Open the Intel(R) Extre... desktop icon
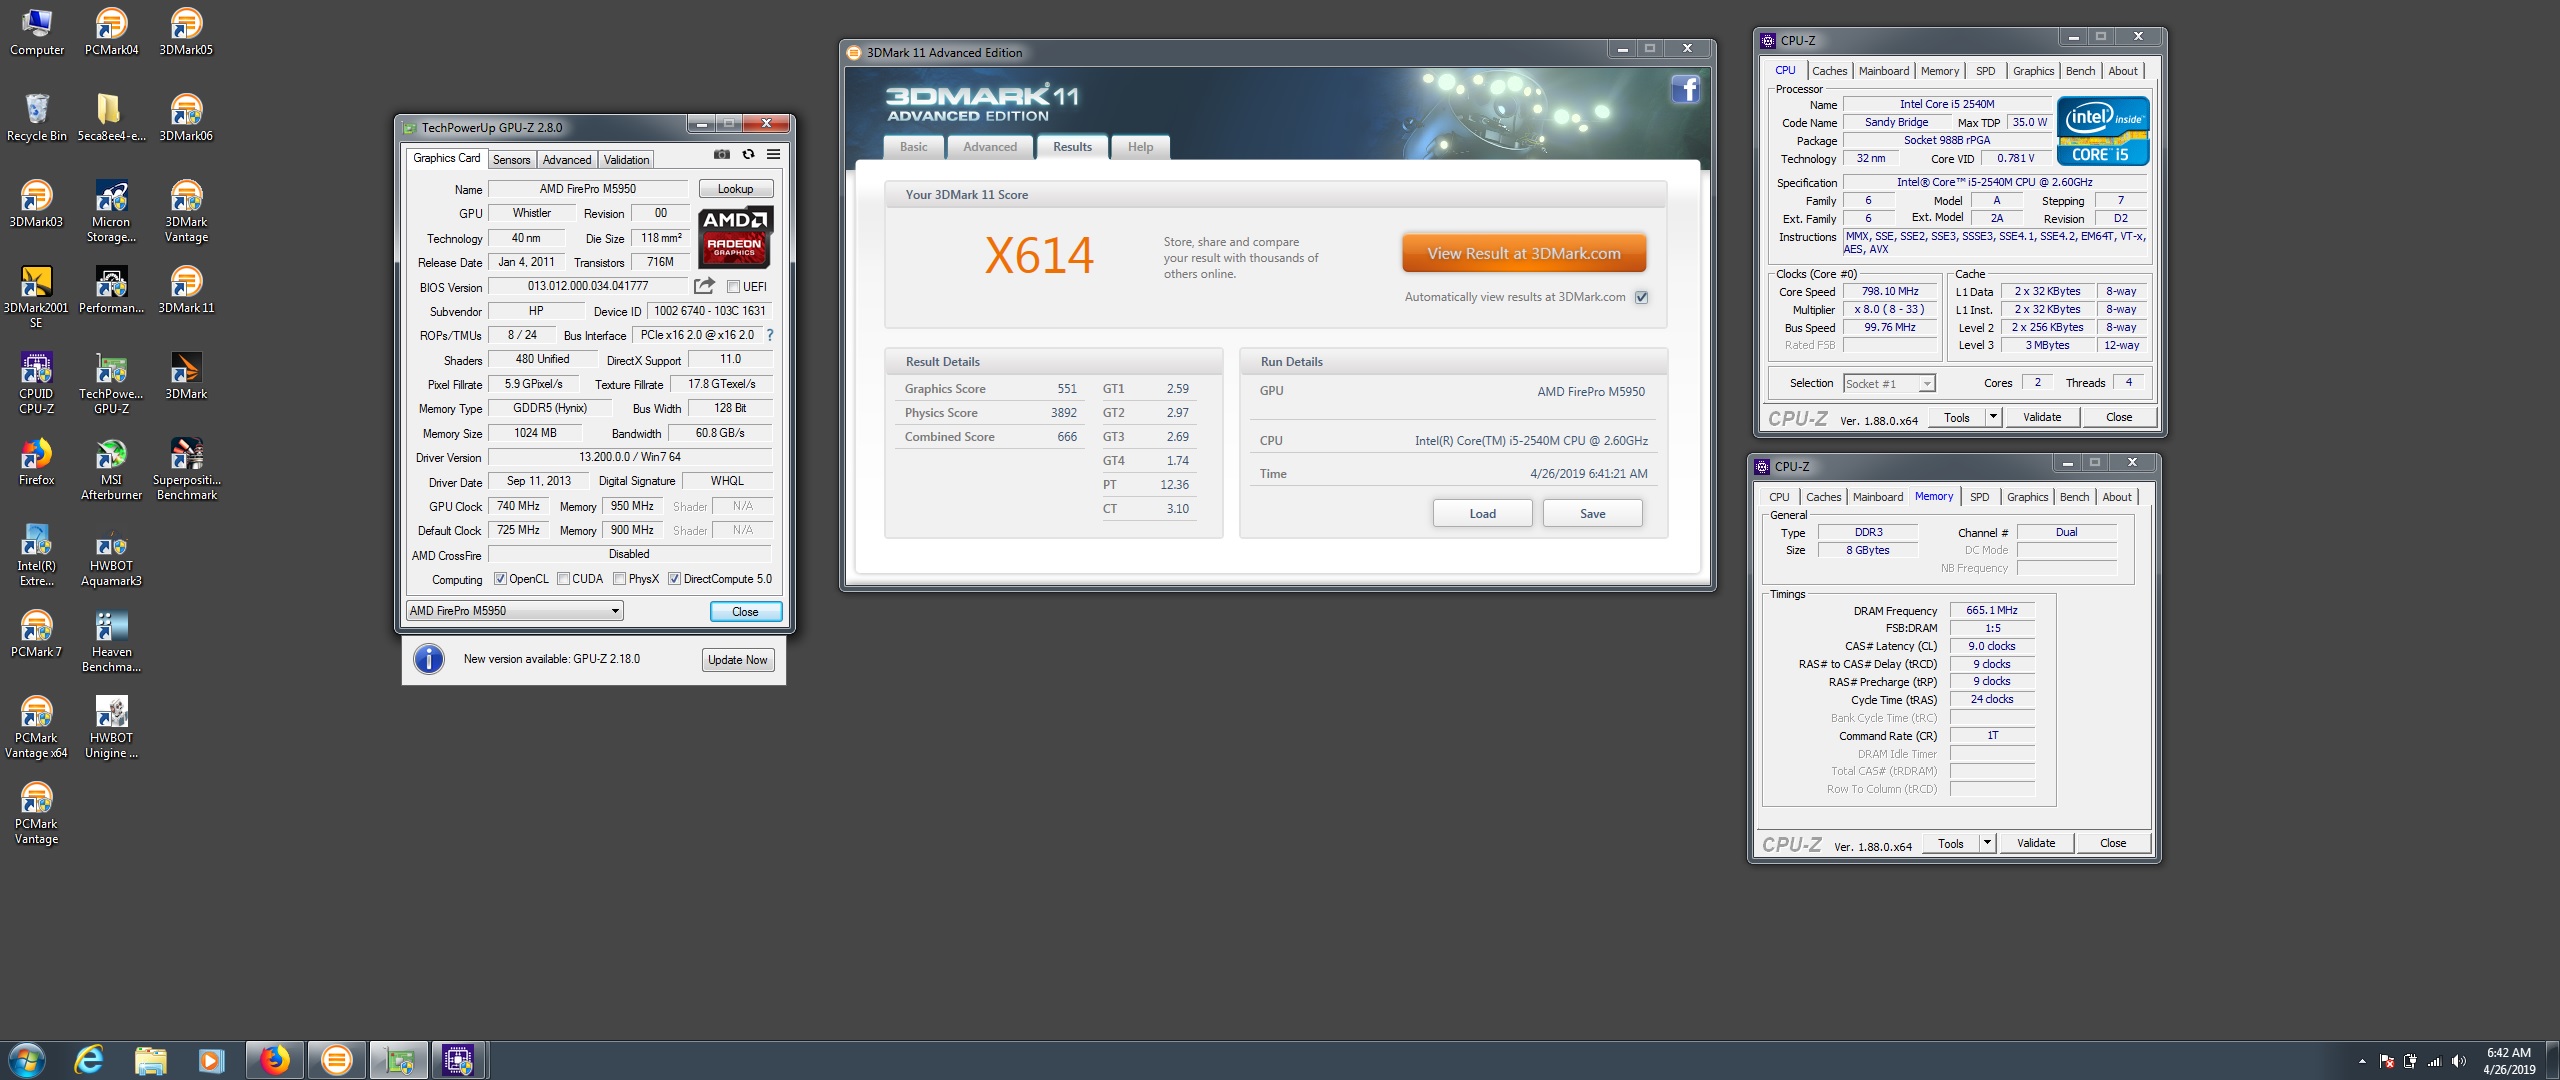This screenshot has height=1080, width=2560. click(x=36, y=555)
